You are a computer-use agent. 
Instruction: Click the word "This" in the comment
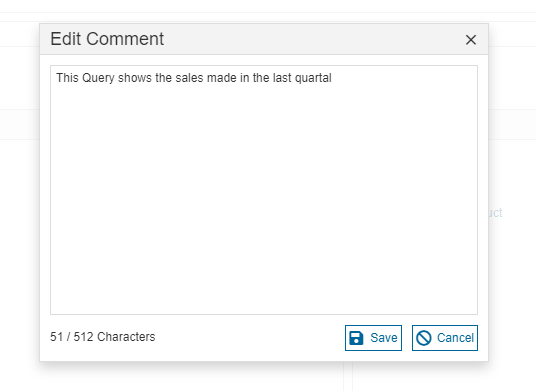tap(67, 78)
